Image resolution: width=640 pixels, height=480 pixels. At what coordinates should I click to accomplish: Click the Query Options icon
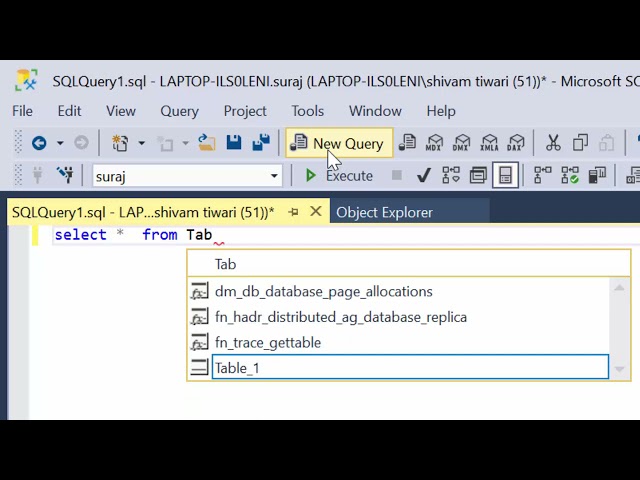pyautogui.click(x=478, y=176)
